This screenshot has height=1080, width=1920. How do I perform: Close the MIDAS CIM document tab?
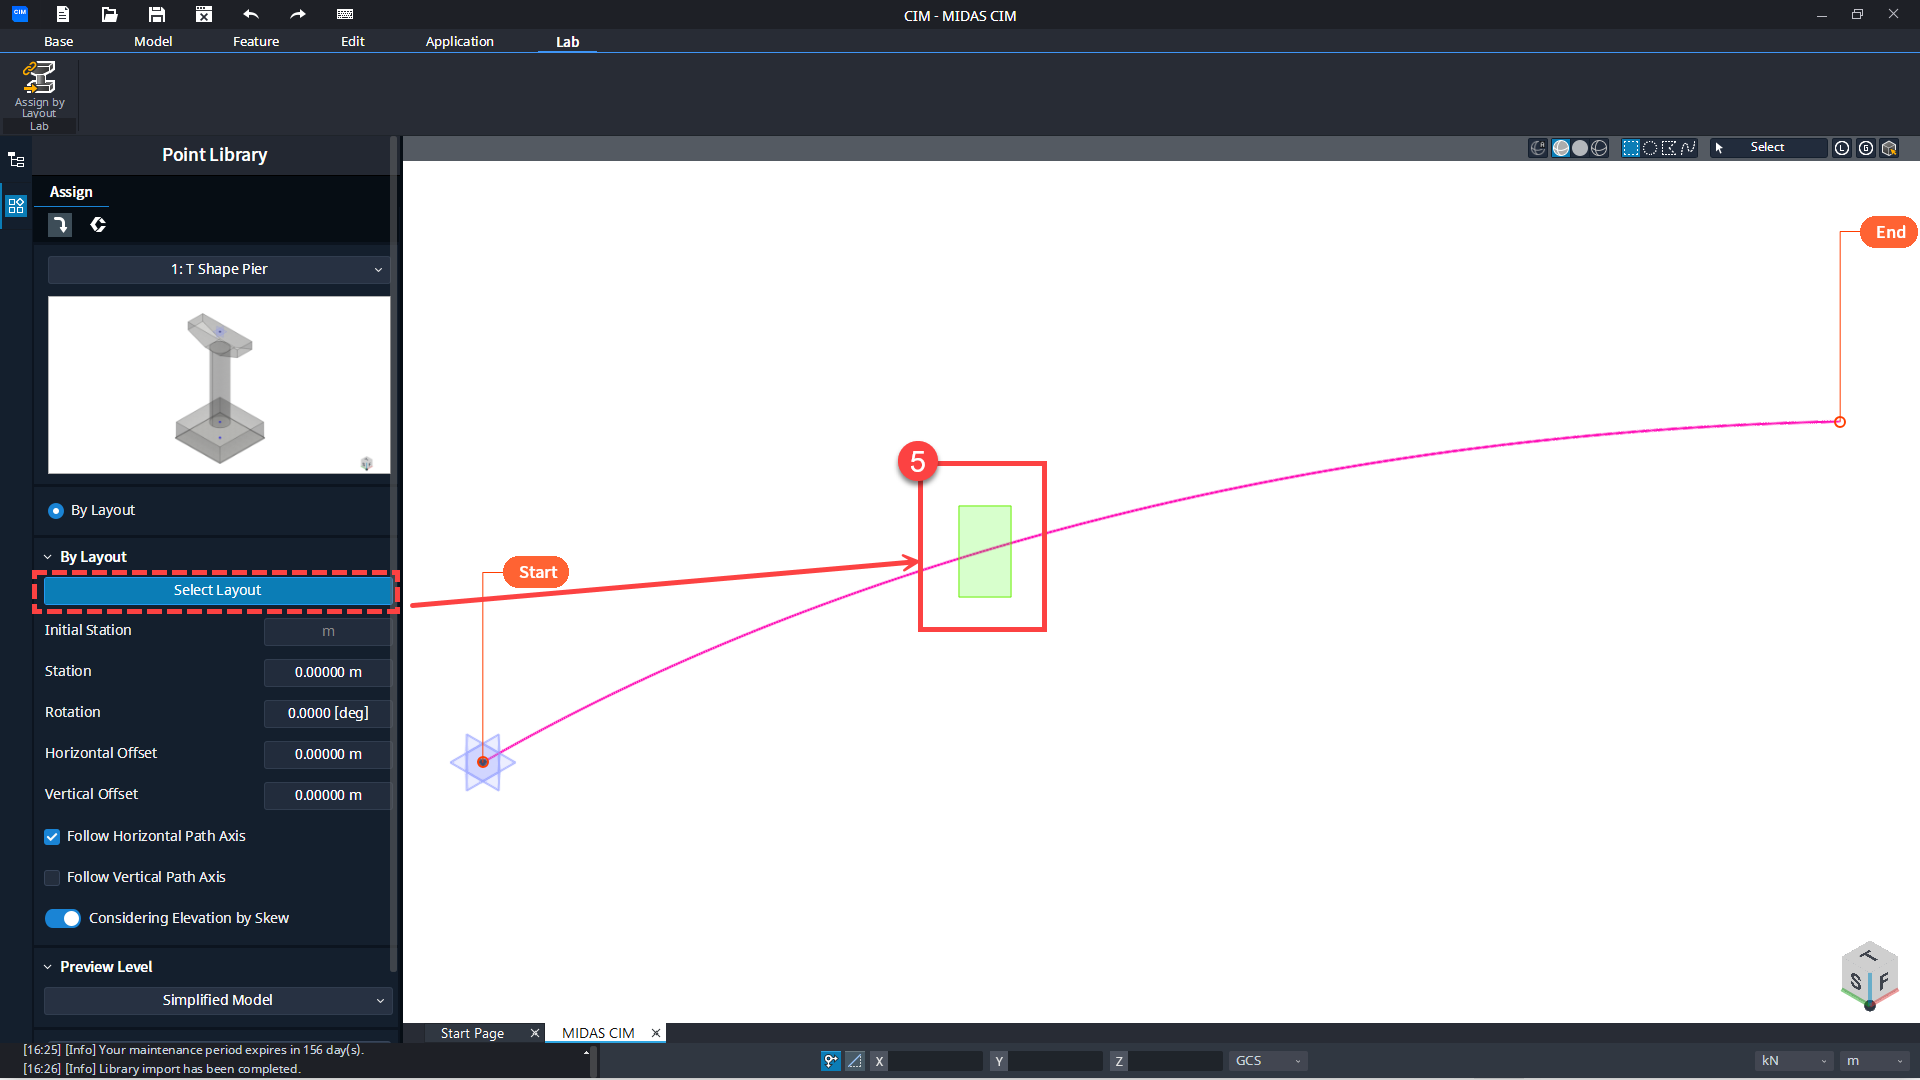tap(656, 1033)
